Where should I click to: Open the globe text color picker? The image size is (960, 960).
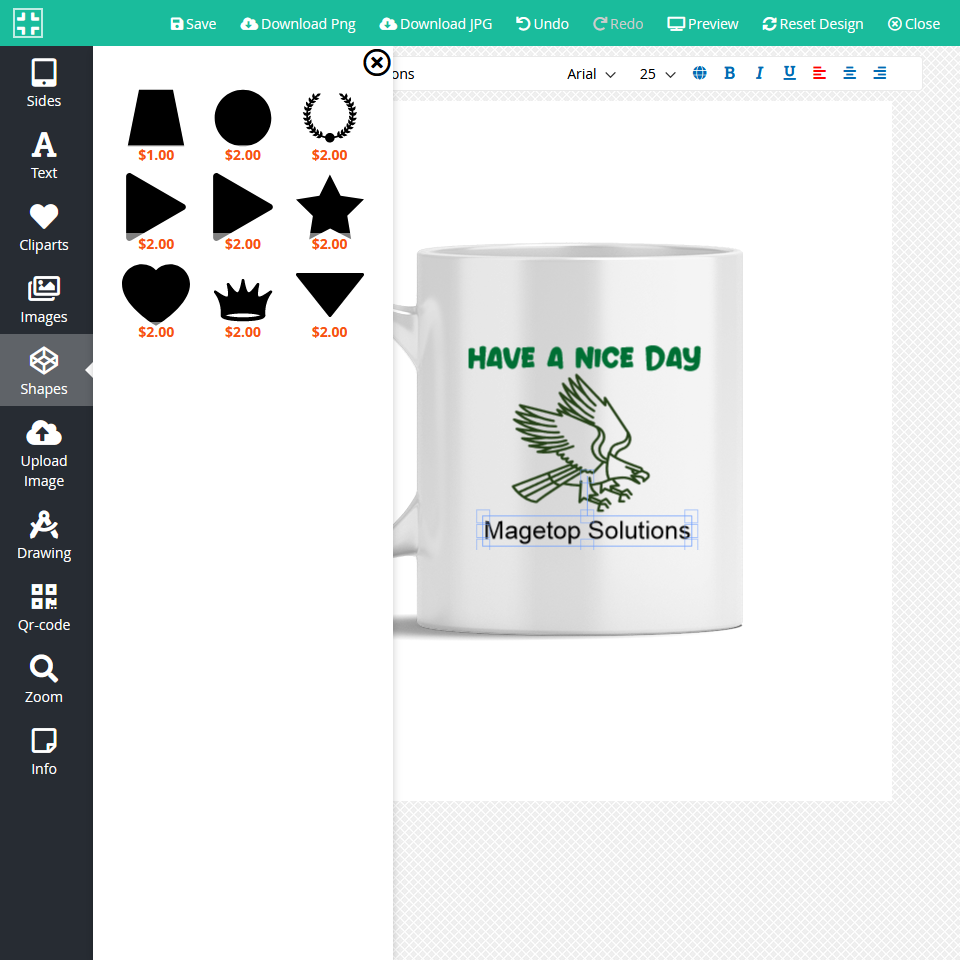pos(699,73)
